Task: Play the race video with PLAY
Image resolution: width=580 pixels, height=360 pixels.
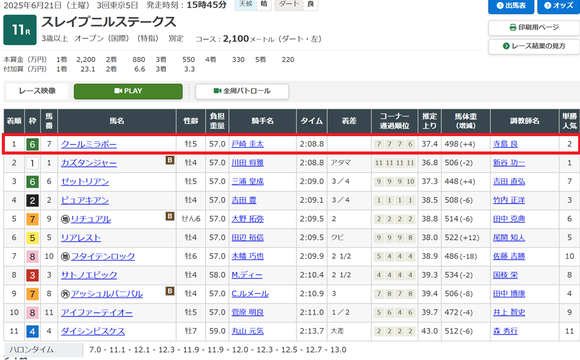Action: pyautogui.click(x=128, y=91)
